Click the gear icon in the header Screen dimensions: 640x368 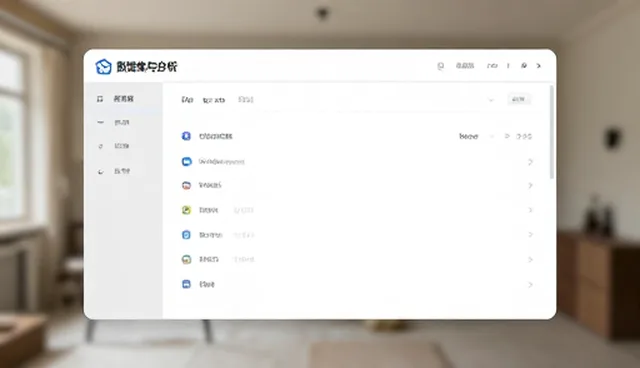(x=524, y=65)
